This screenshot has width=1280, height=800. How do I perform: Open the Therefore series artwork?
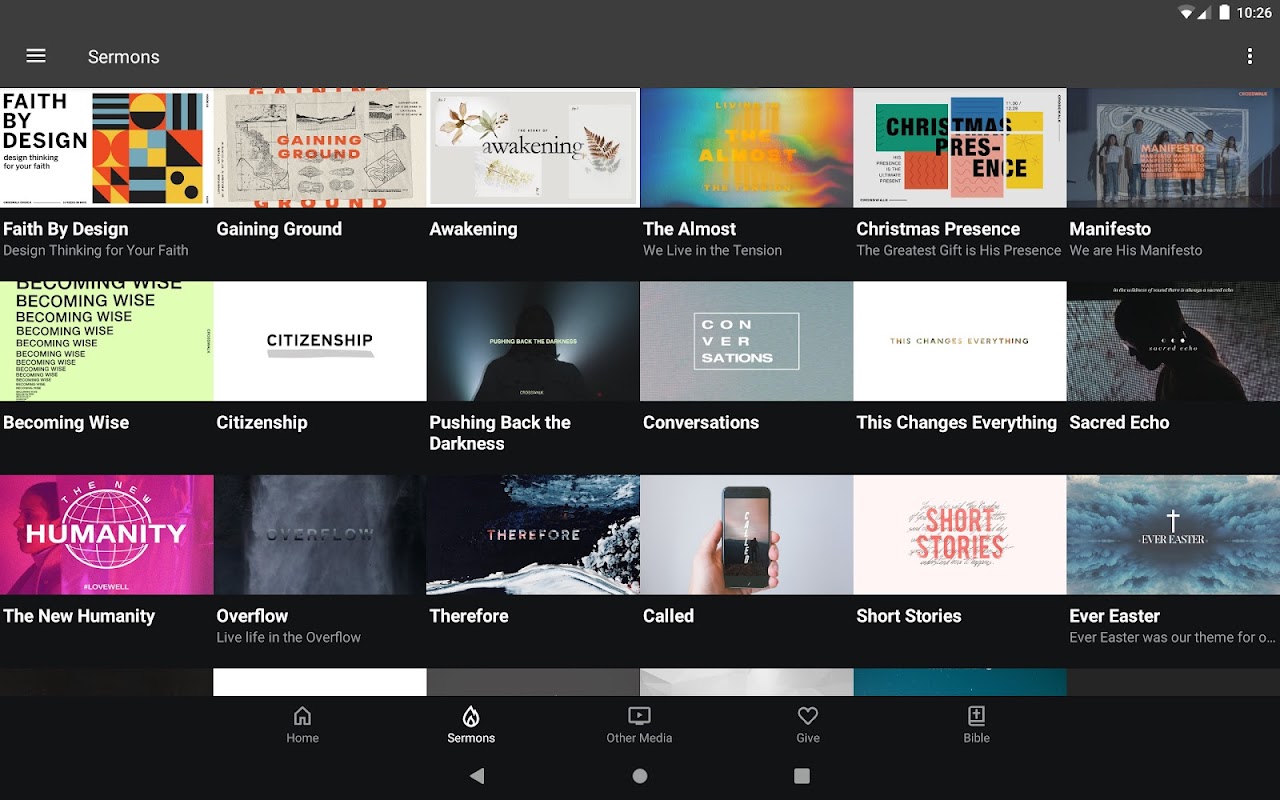[533, 535]
